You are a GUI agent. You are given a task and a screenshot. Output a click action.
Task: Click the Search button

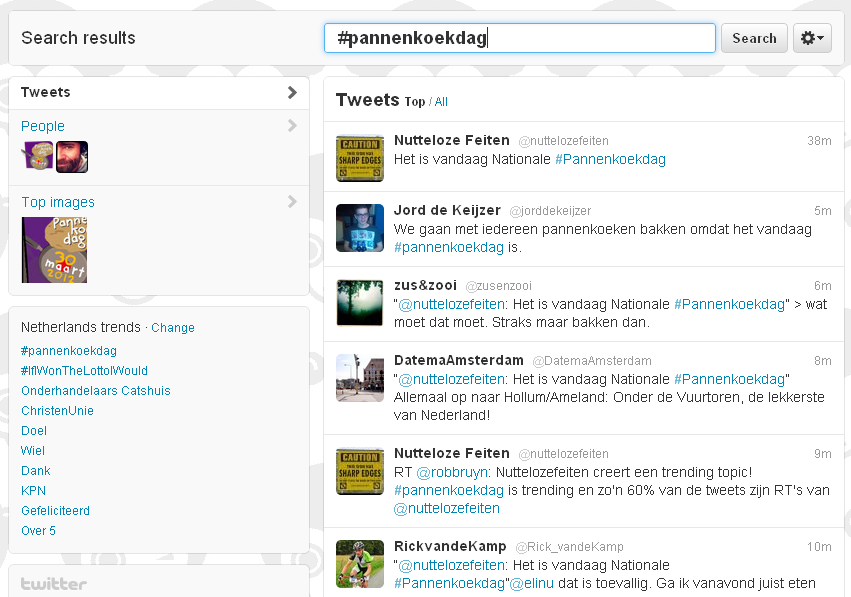[x=754, y=38]
